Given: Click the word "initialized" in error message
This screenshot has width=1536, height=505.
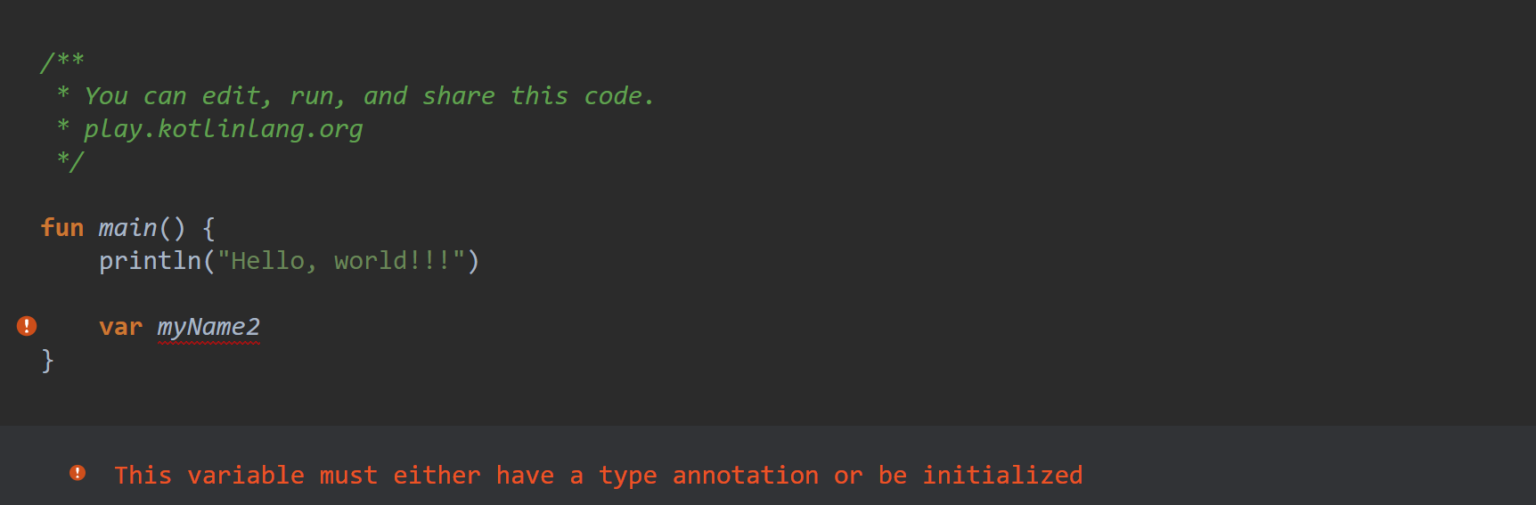Looking at the screenshot, I should (1002, 475).
